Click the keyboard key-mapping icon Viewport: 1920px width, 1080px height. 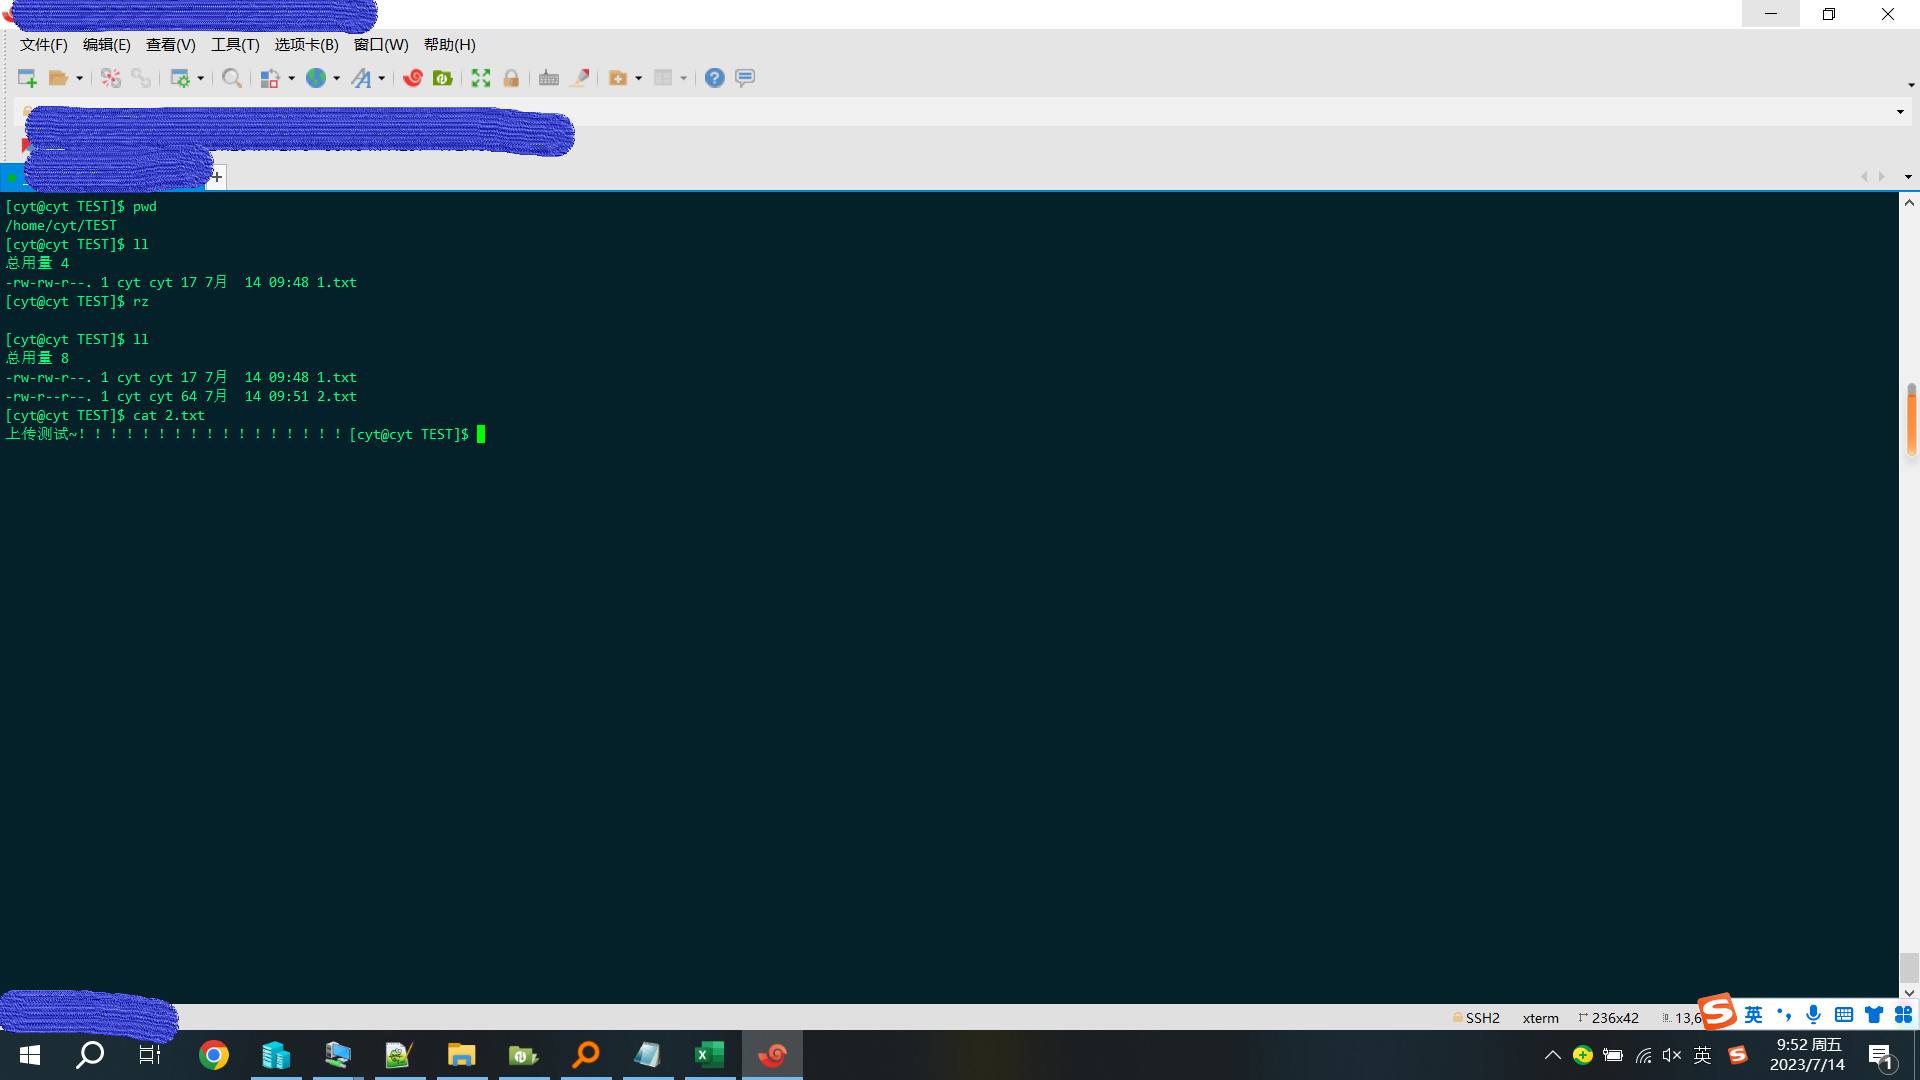[x=549, y=78]
